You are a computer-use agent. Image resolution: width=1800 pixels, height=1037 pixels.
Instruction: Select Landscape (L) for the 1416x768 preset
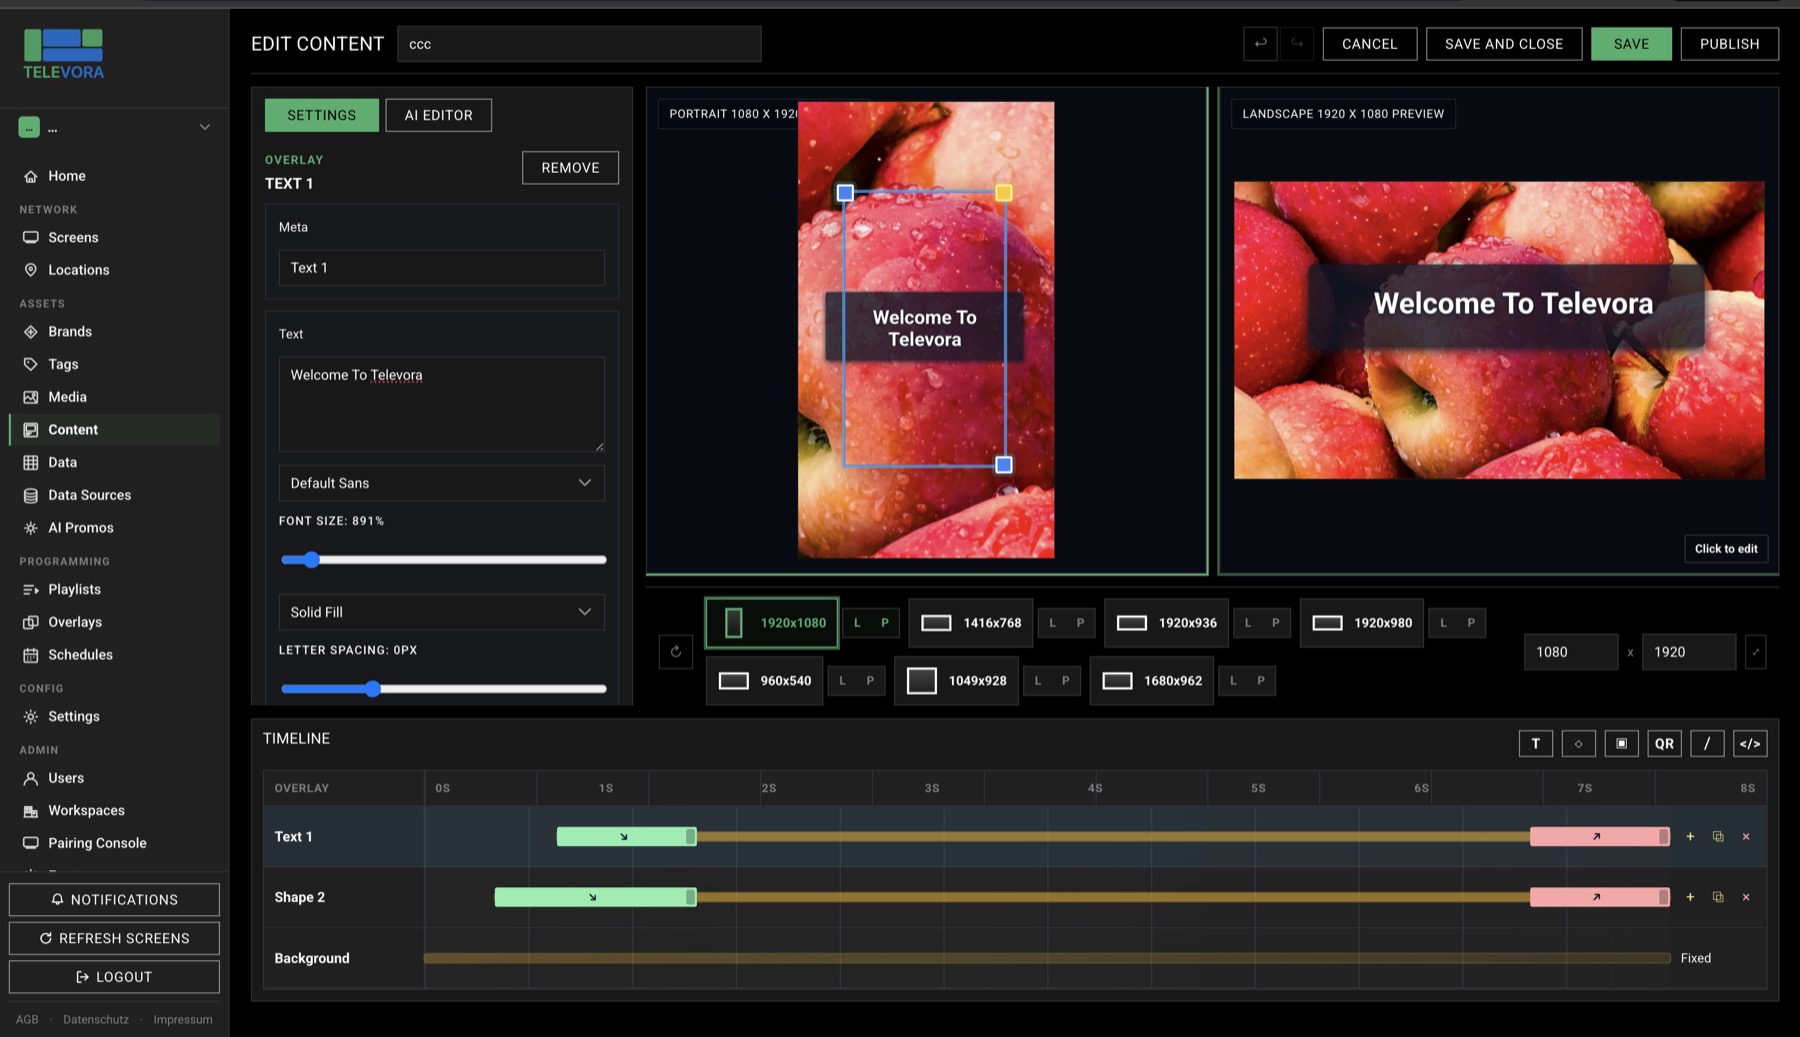point(1052,622)
